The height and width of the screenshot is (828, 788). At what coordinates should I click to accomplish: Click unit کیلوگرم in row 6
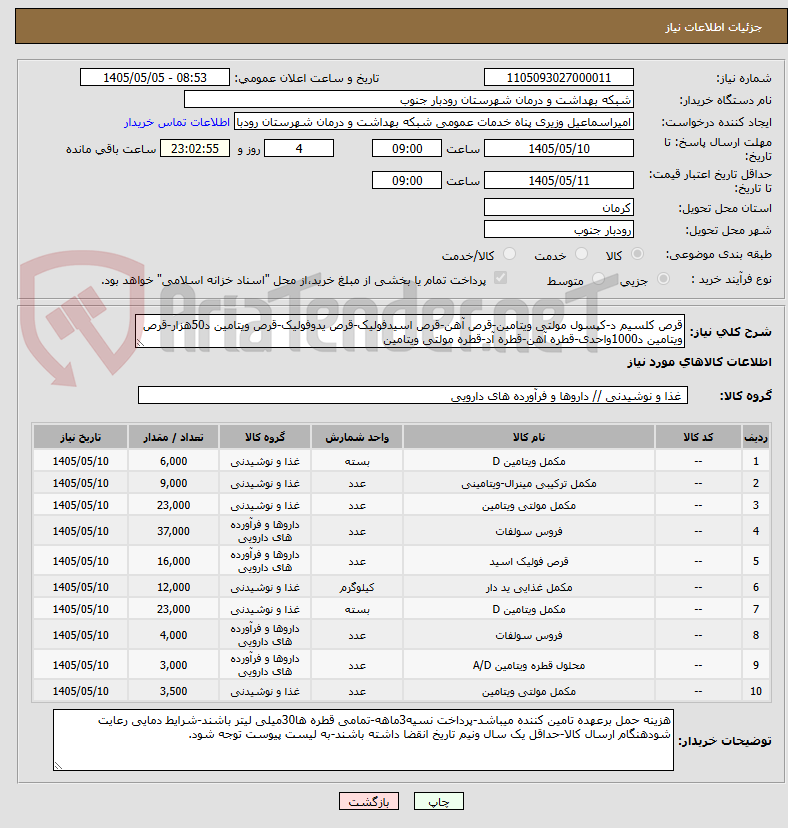(x=357, y=587)
